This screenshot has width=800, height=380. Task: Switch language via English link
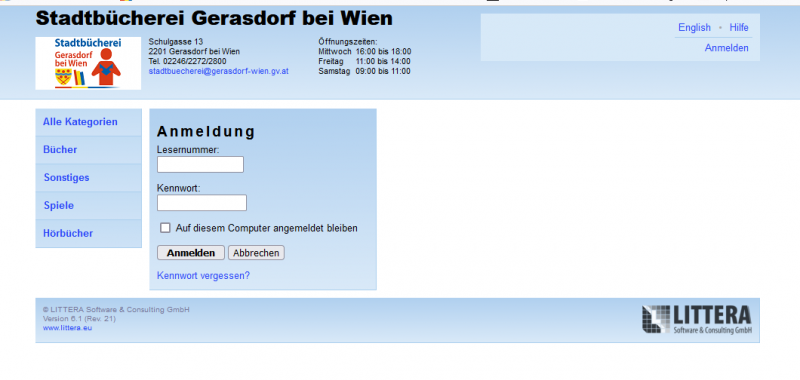tap(694, 28)
